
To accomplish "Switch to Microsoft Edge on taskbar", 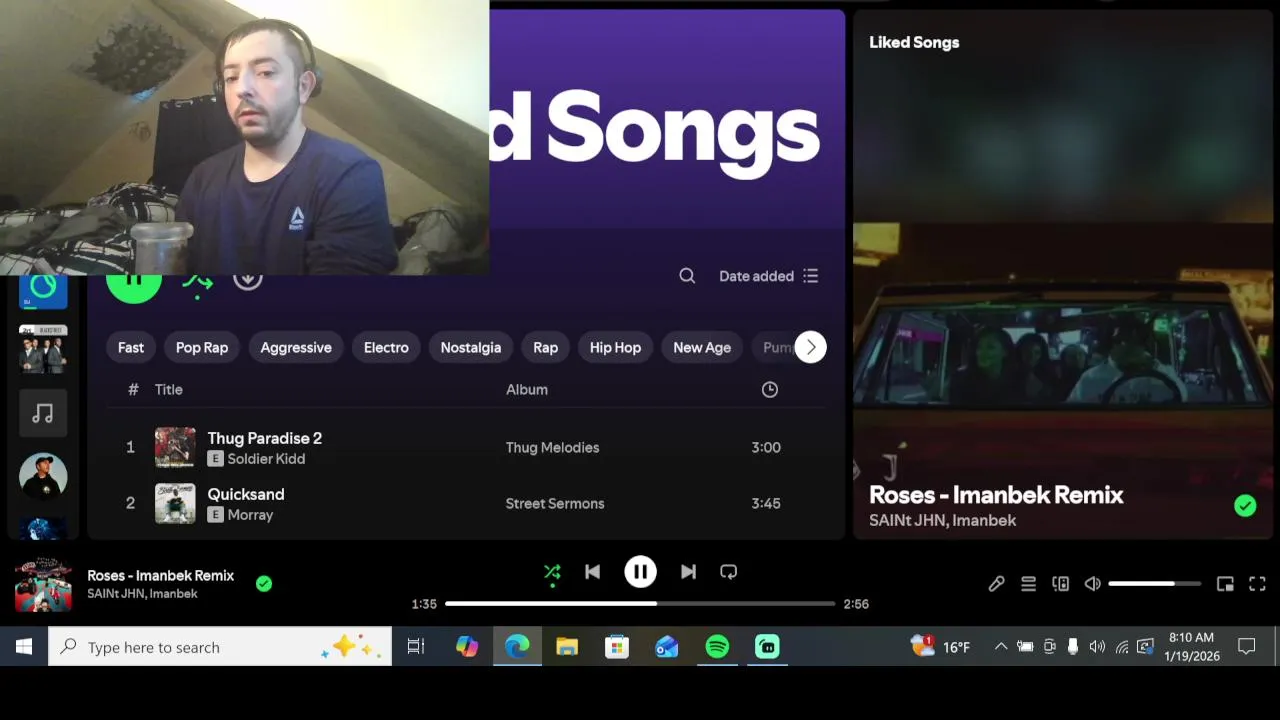I will [x=517, y=647].
